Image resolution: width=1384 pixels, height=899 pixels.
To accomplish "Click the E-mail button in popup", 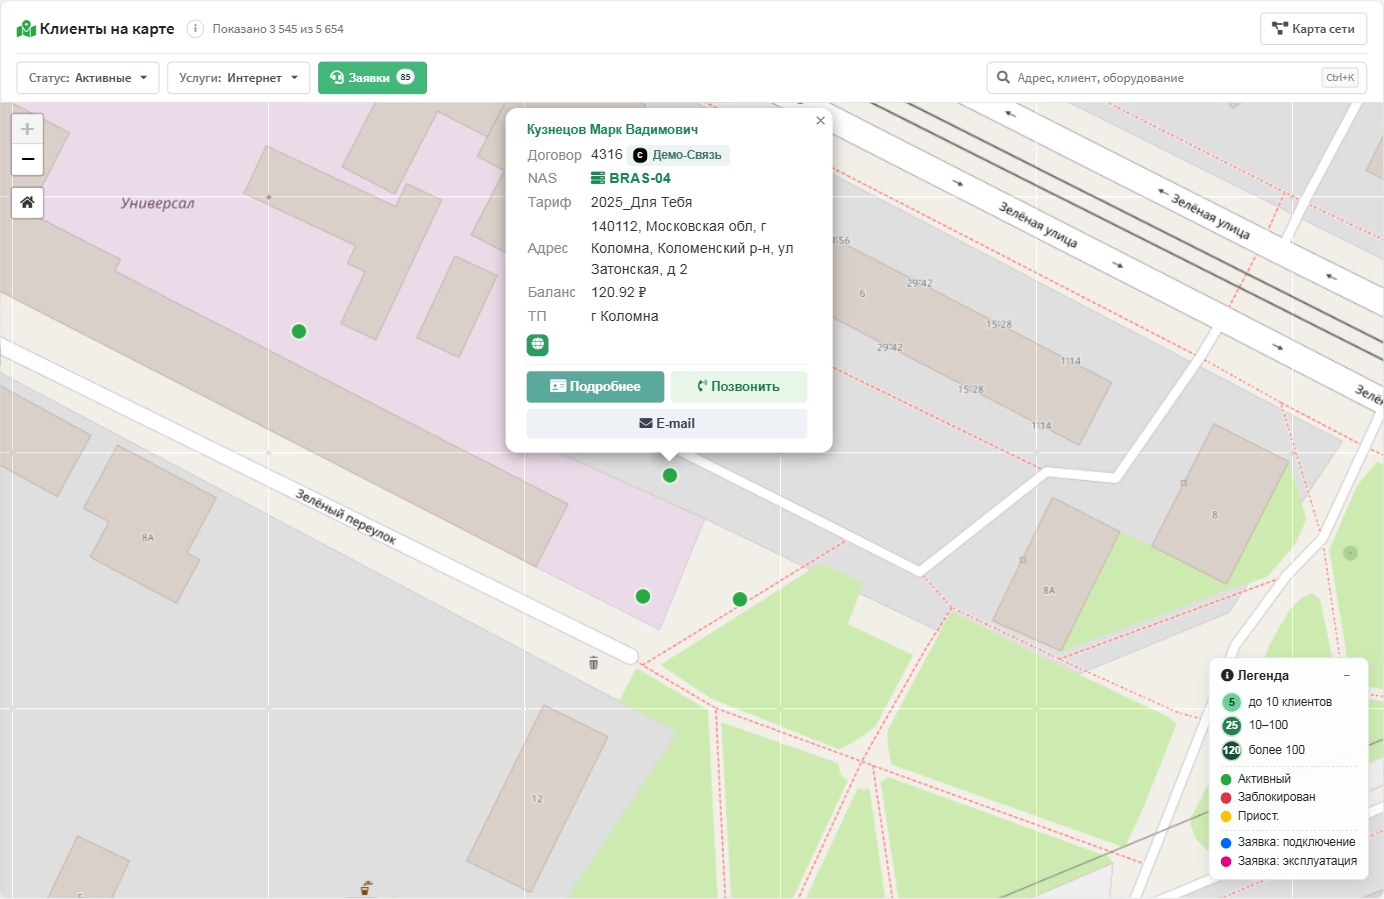I will tap(667, 424).
